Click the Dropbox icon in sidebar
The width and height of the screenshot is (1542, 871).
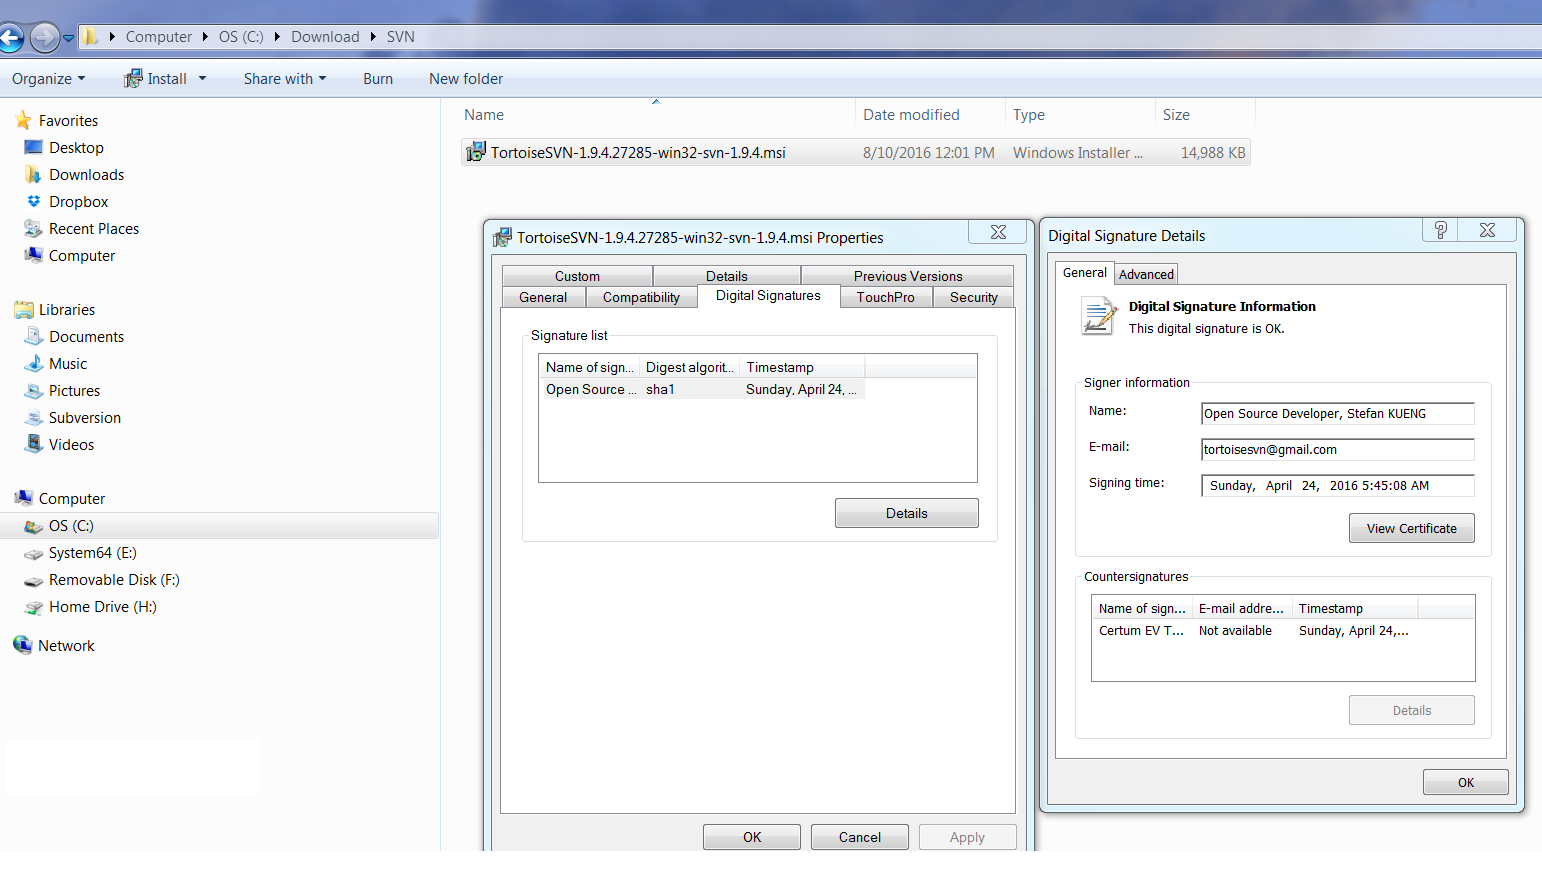tap(33, 201)
